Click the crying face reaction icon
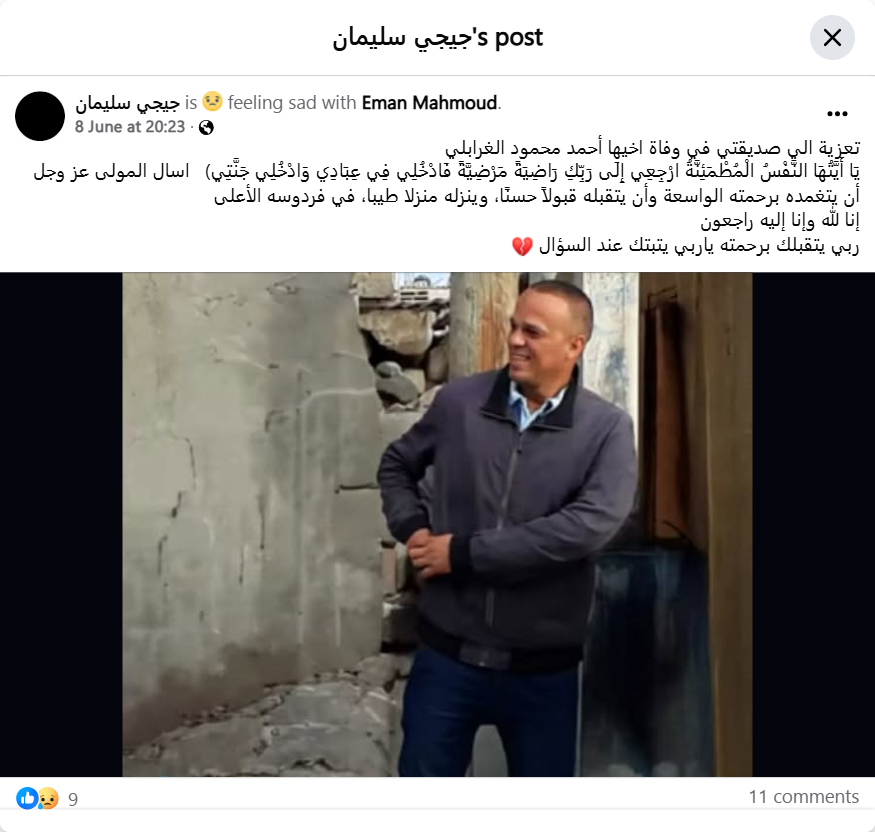The height and width of the screenshot is (832, 875). 48,798
